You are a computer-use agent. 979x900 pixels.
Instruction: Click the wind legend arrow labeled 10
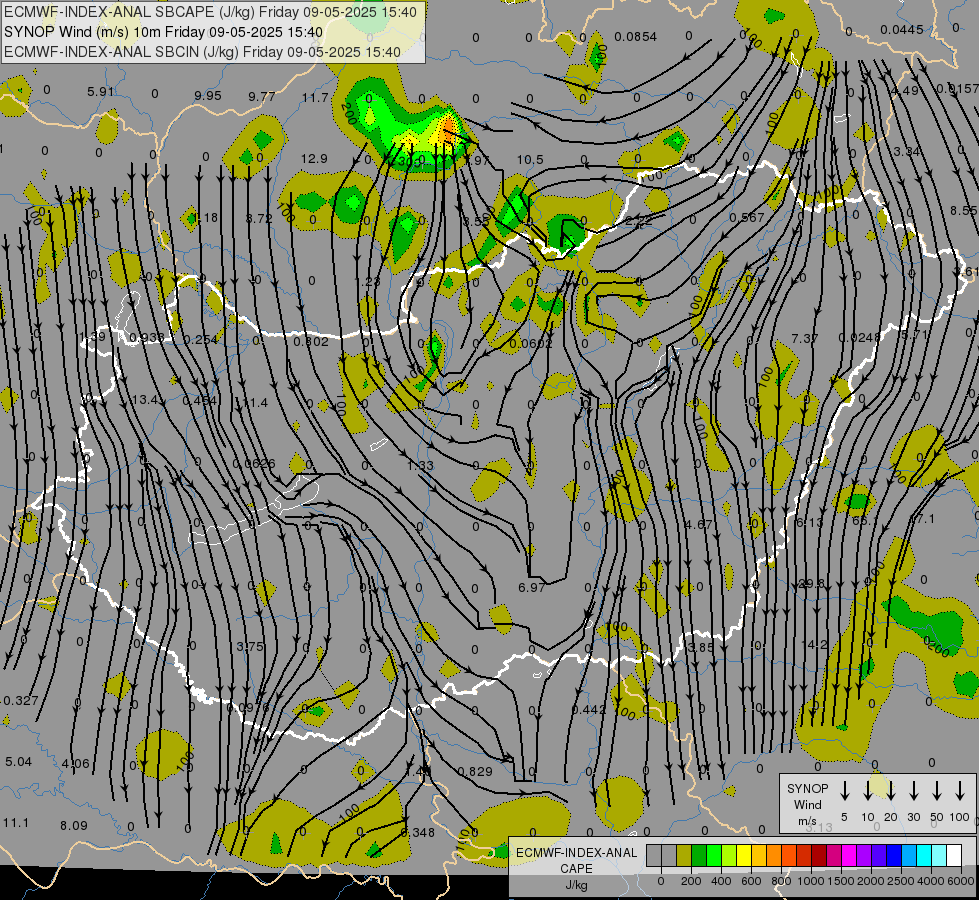(868, 791)
